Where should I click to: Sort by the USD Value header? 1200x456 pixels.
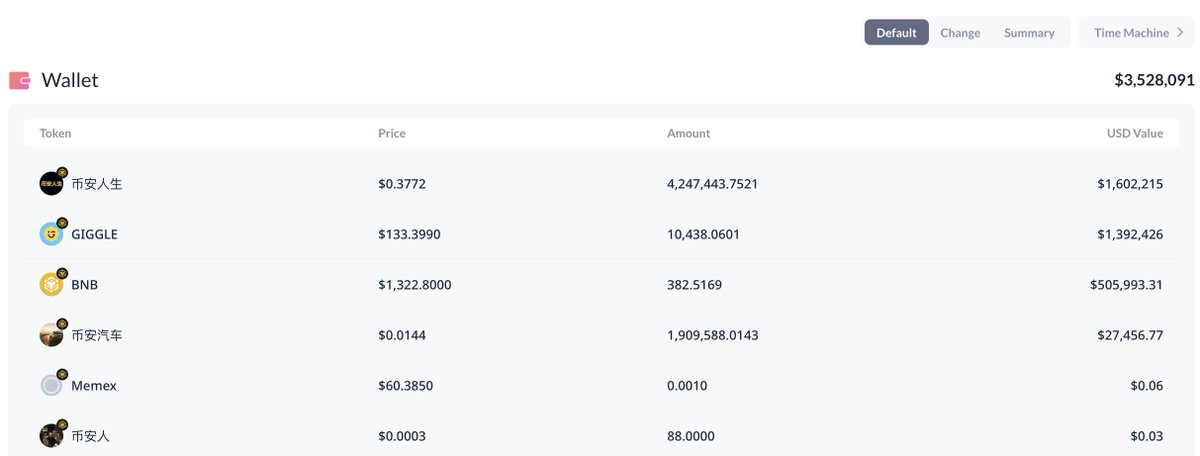click(x=1134, y=133)
